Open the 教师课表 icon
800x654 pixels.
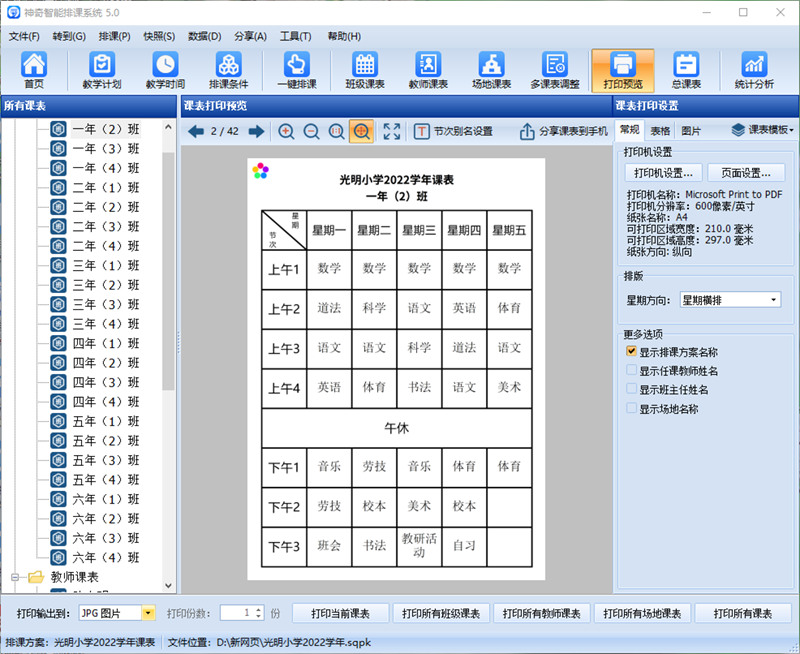tap(428, 70)
